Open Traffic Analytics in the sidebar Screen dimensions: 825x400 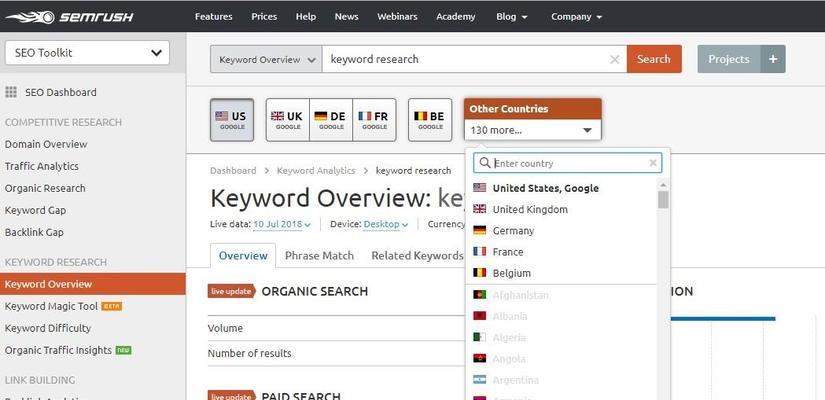click(x=42, y=166)
